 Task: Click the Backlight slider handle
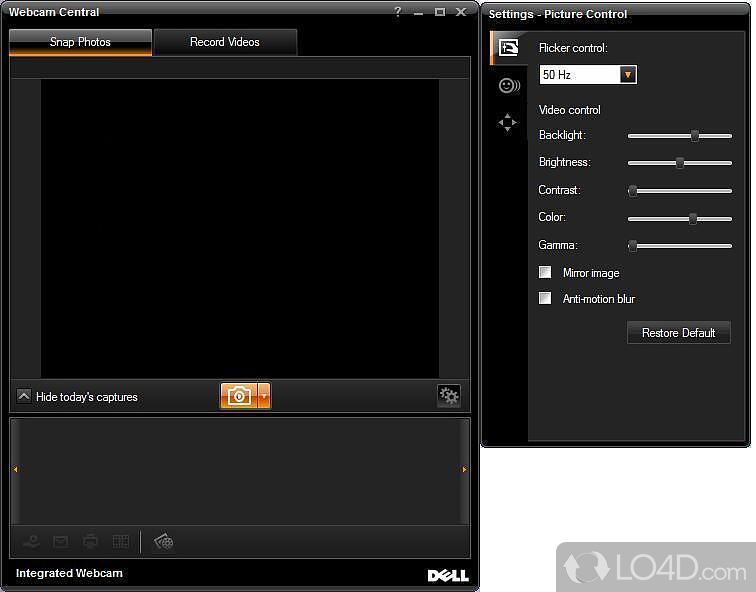(694, 136)
